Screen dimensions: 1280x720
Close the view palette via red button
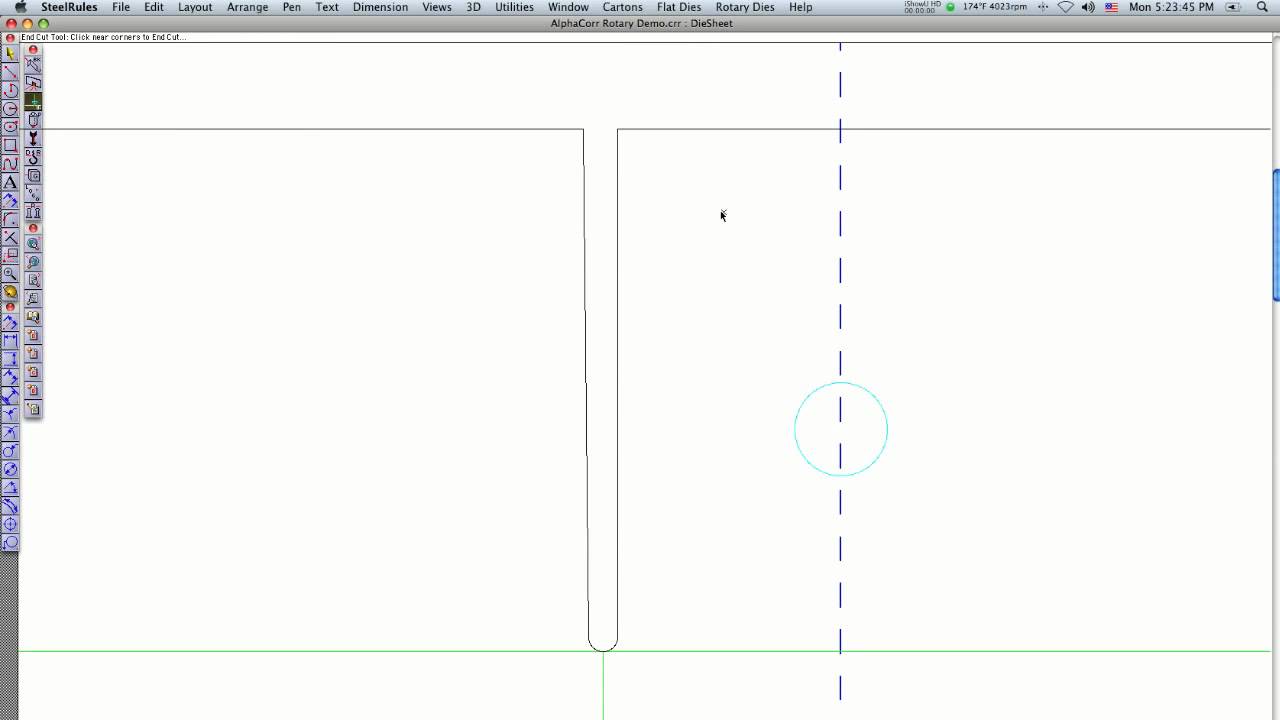pos(33,228)
